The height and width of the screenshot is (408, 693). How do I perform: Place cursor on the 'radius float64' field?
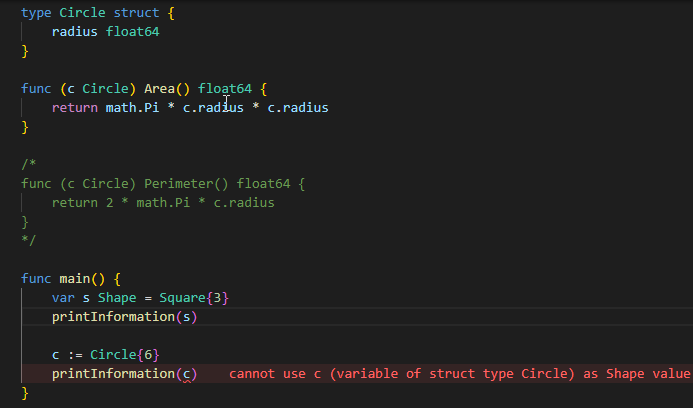coord(105,31)
